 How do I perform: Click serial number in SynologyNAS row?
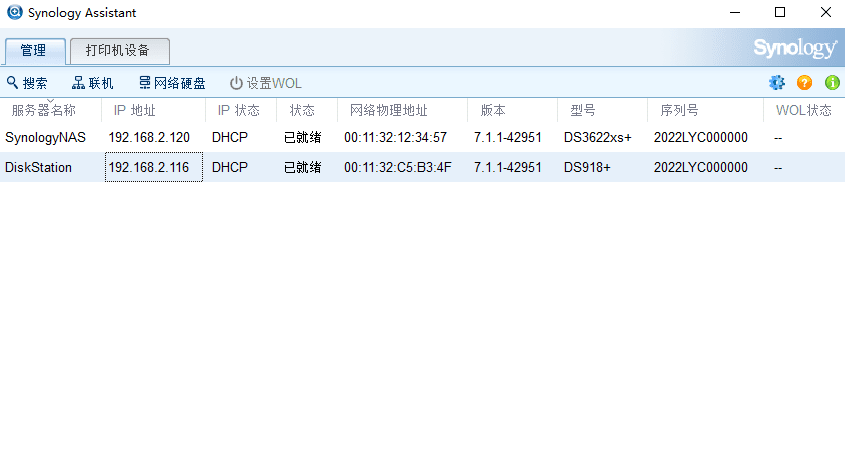click(701, 137)
